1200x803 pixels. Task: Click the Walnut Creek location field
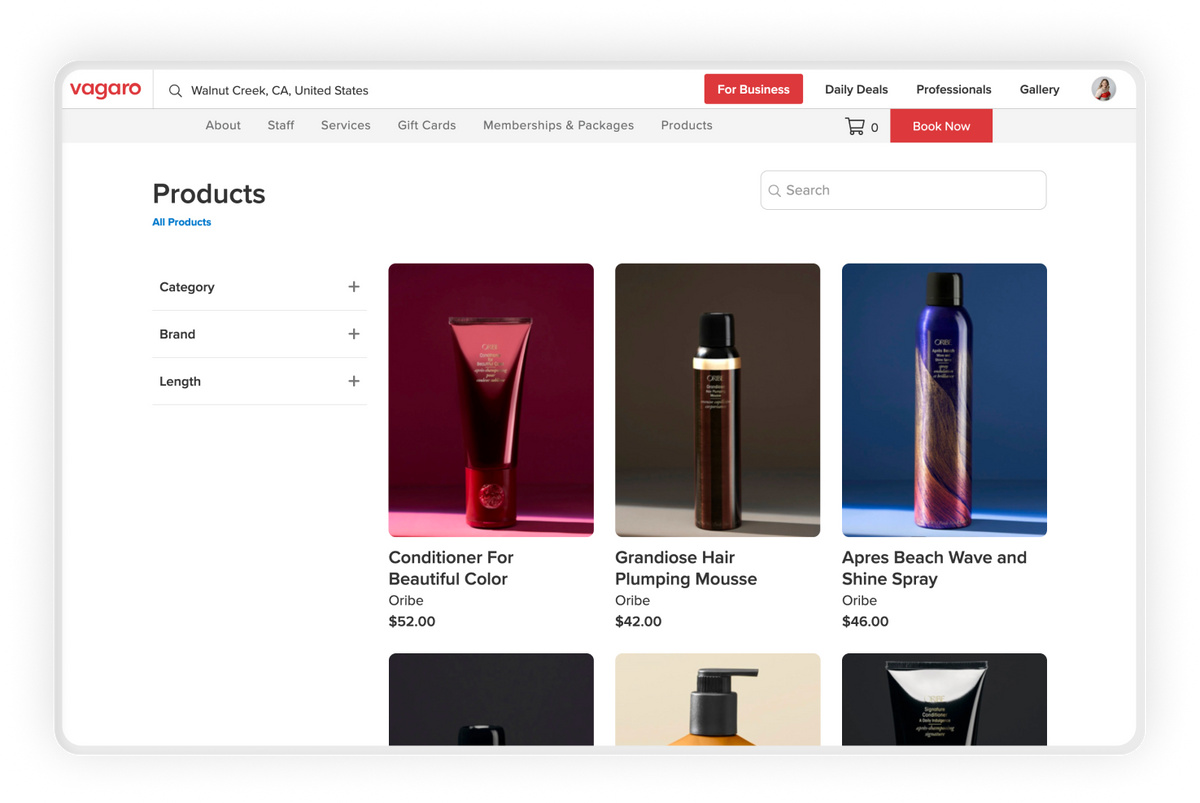pyautogui.click(x=280, y=90)
